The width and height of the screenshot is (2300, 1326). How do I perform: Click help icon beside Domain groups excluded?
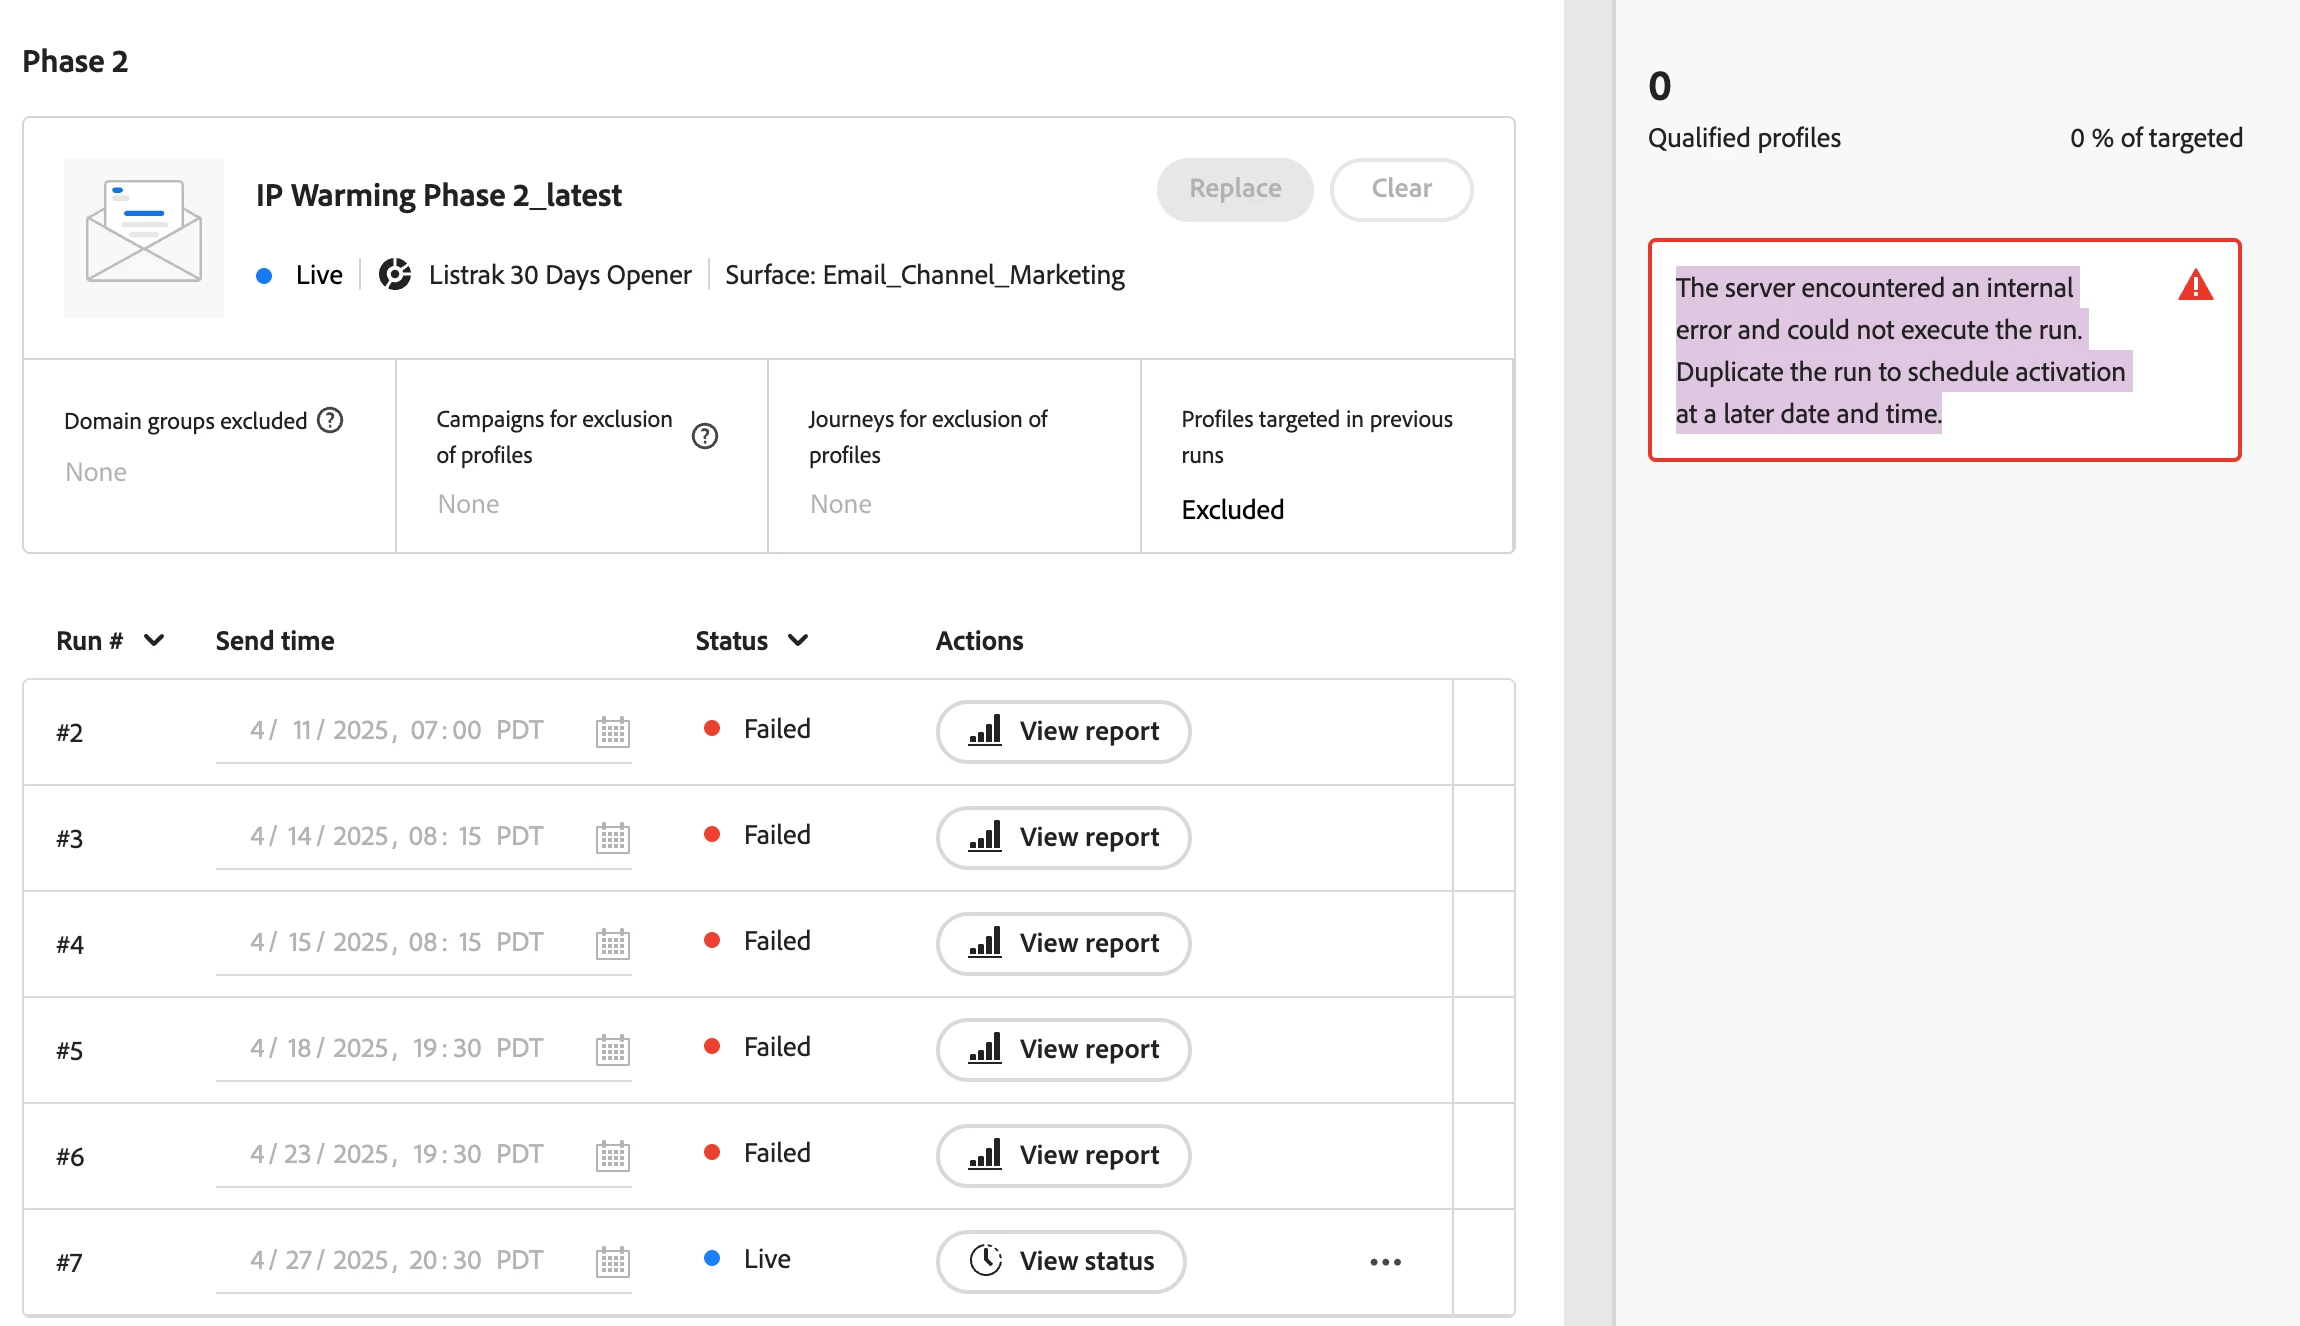point(330,420)
